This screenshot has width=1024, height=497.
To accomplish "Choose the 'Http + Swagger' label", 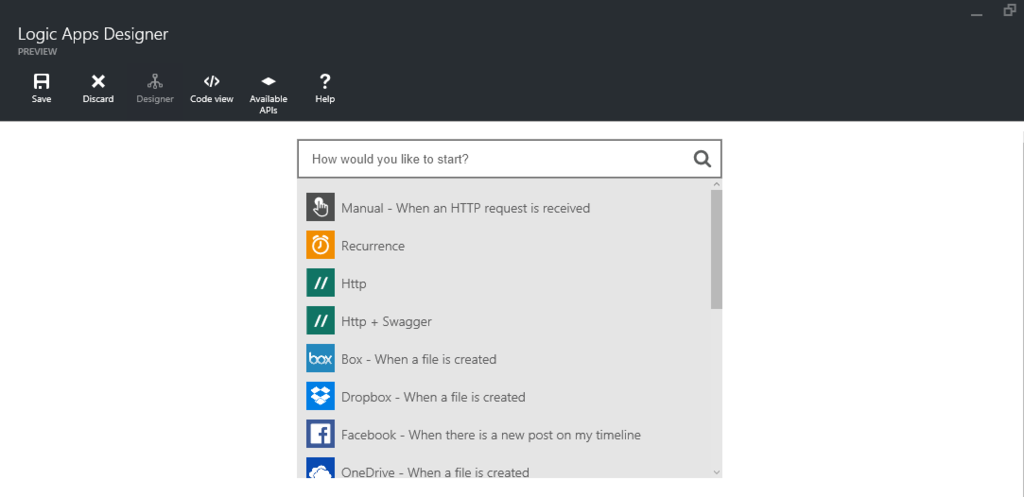I will [386, 322].
